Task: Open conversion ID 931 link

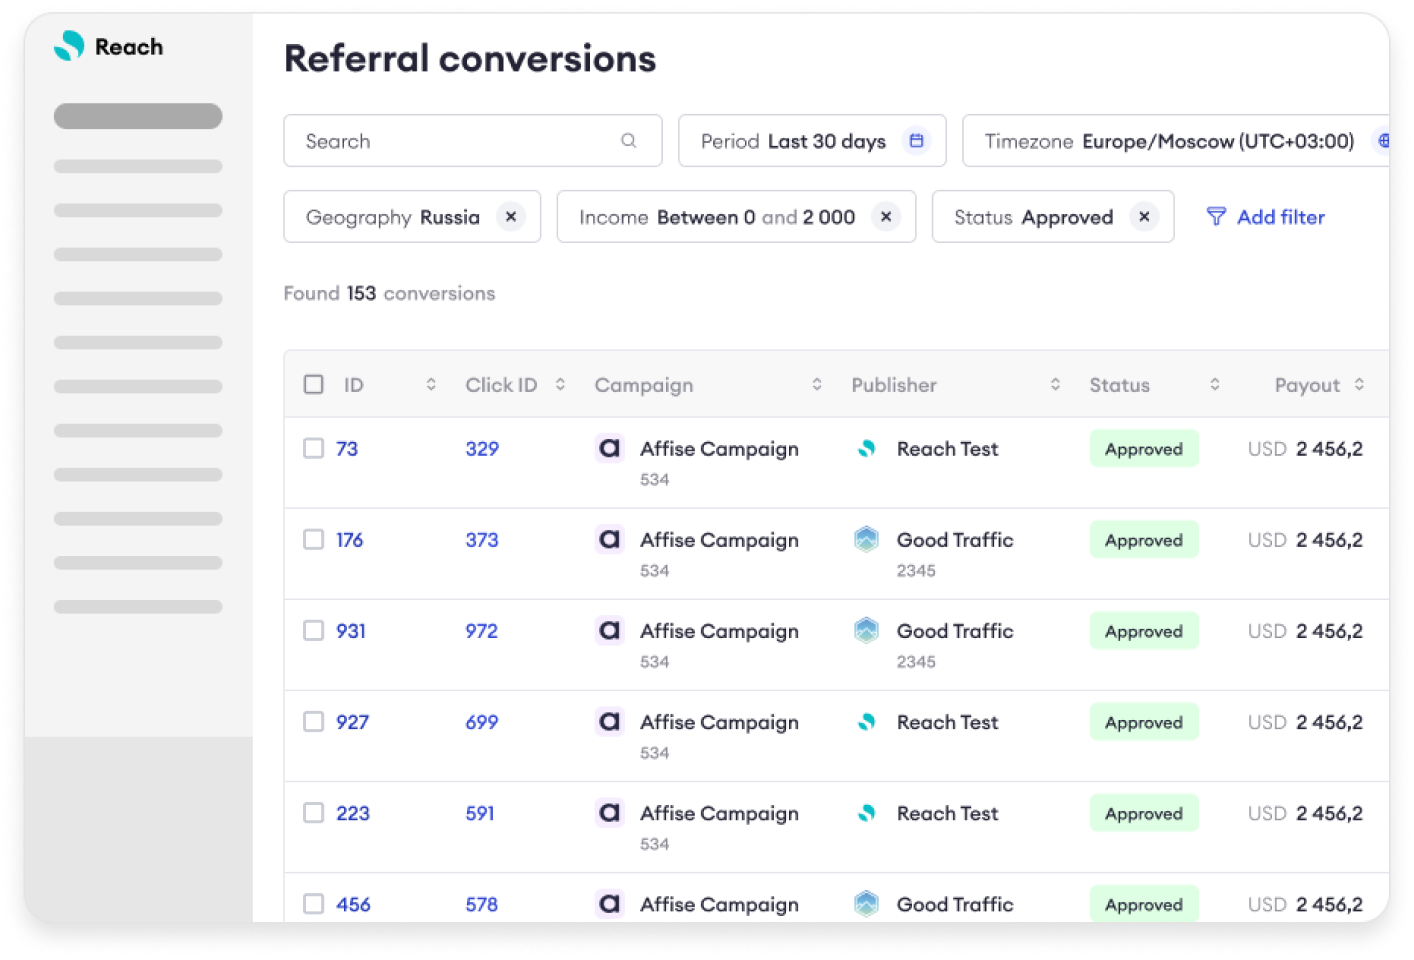Action: (x=351, y=631)
